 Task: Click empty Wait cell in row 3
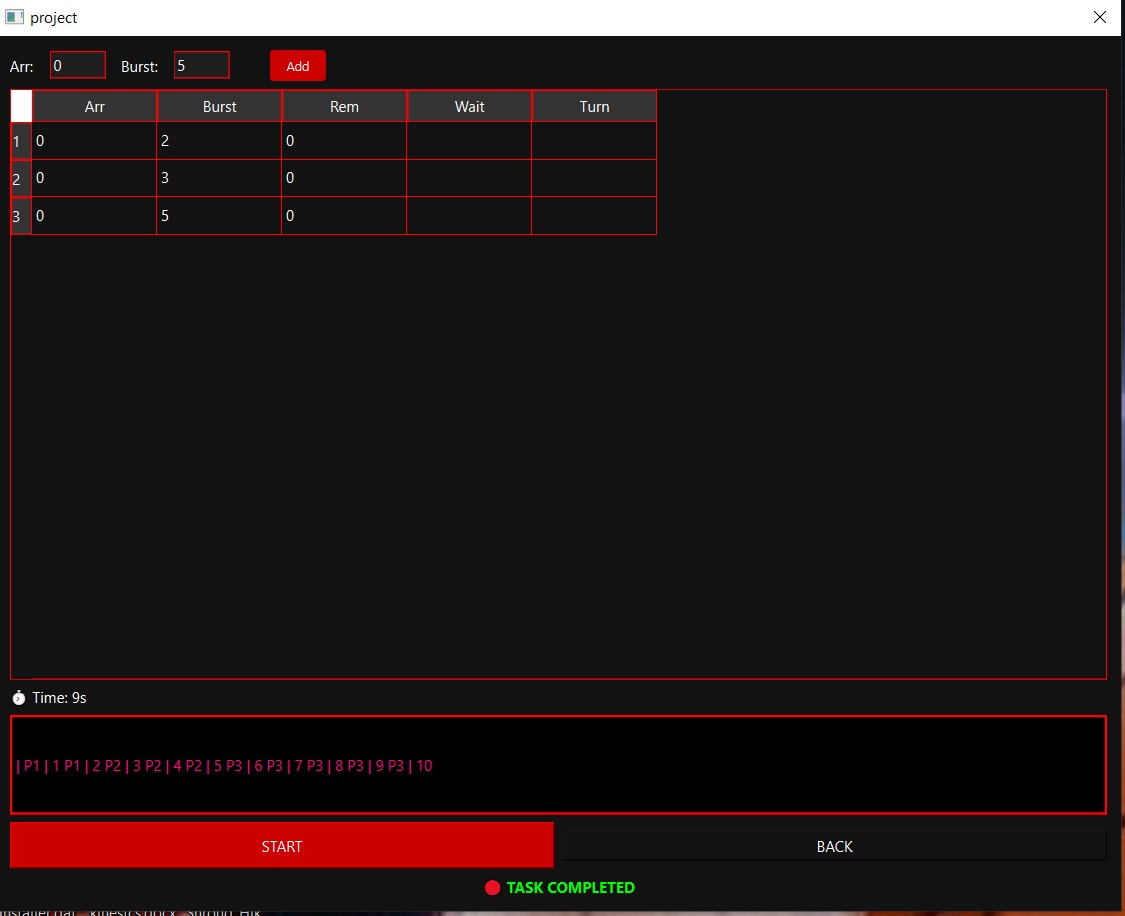(469, 215)
